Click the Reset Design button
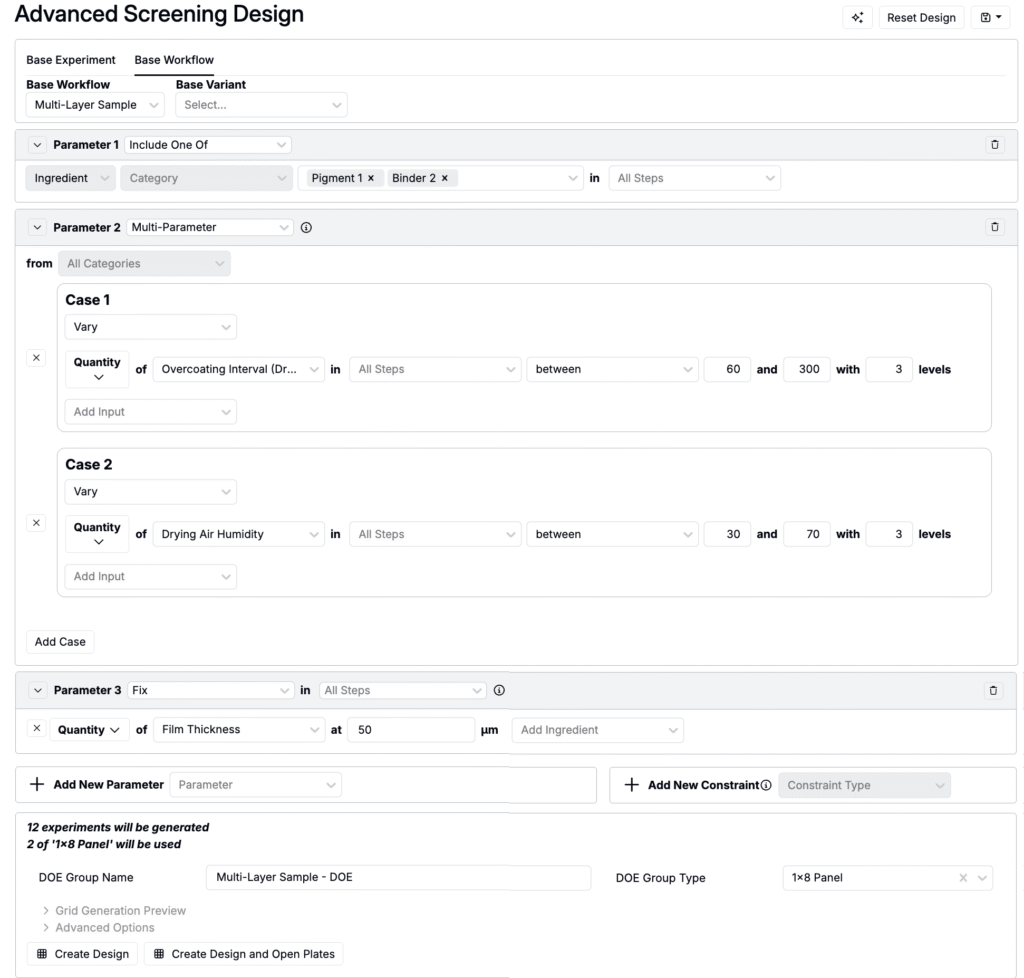The image size is (1024, 978). click(921, 18)
